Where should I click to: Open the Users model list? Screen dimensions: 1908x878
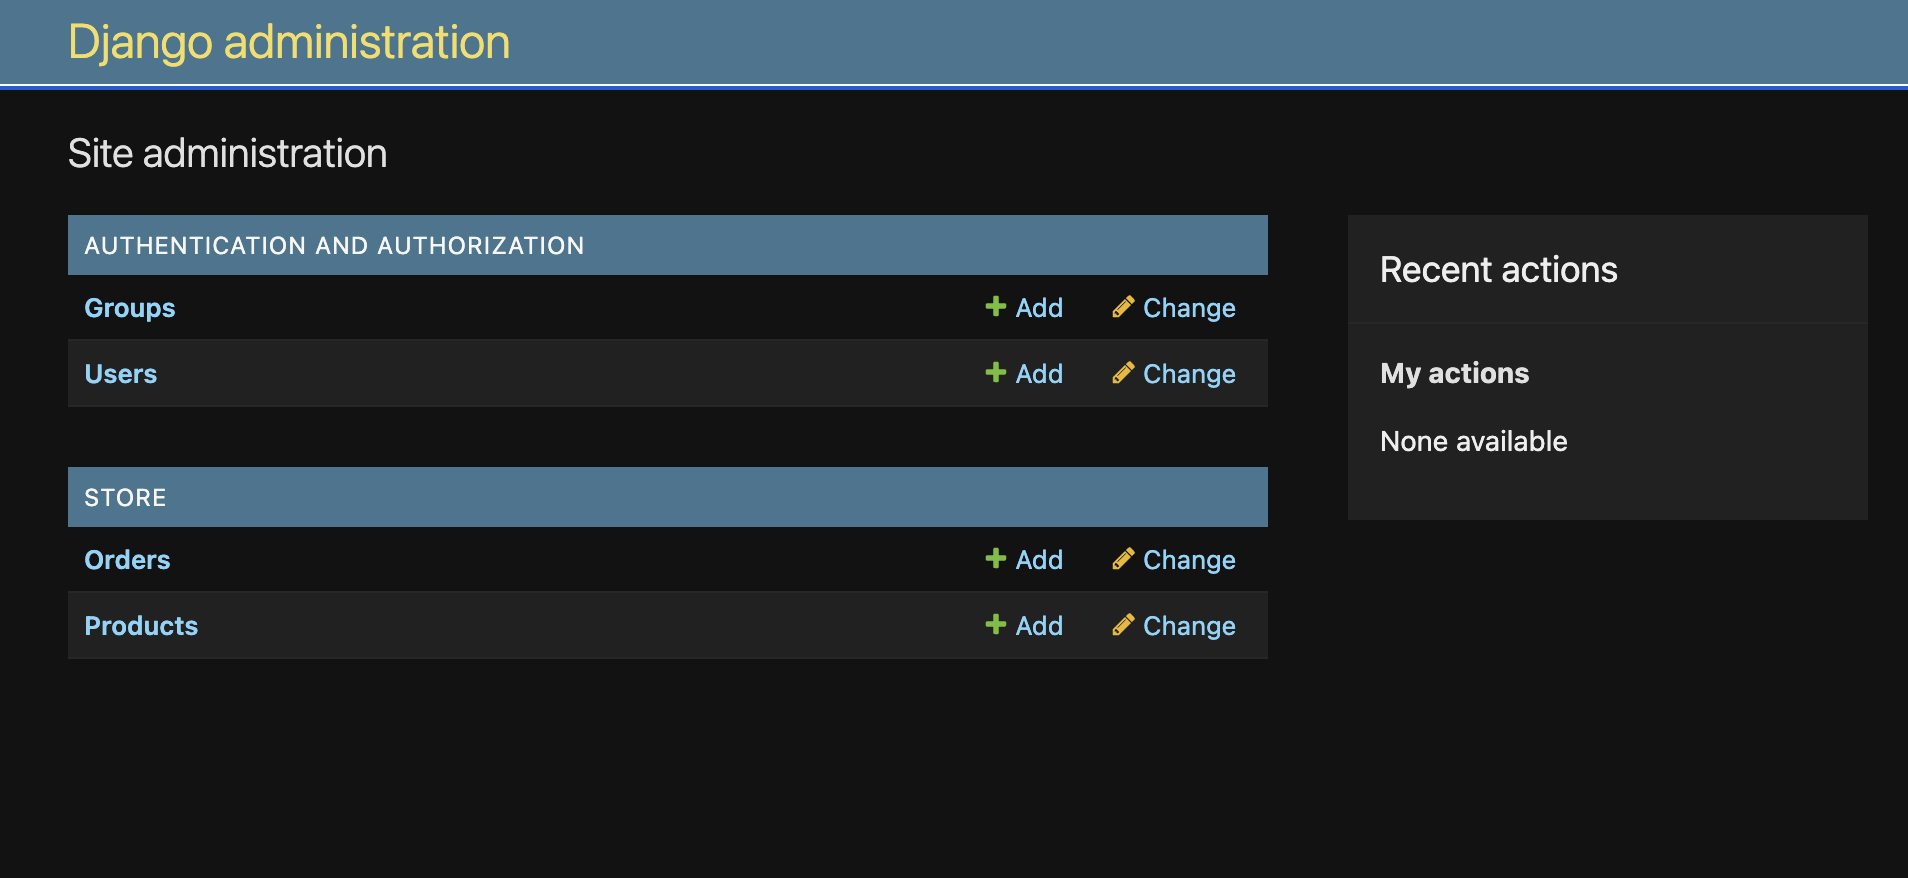(x=121, y=374)
